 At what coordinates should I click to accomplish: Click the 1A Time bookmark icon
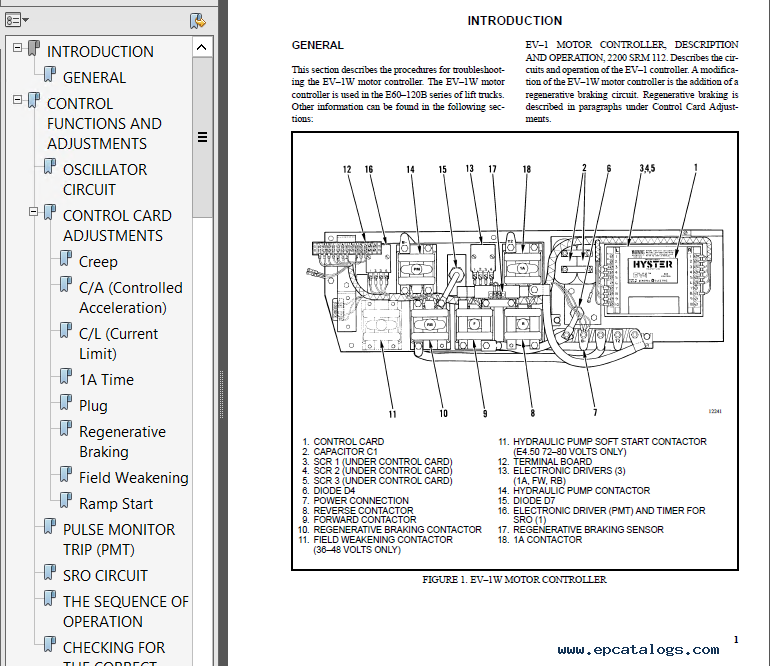[66, 376]
